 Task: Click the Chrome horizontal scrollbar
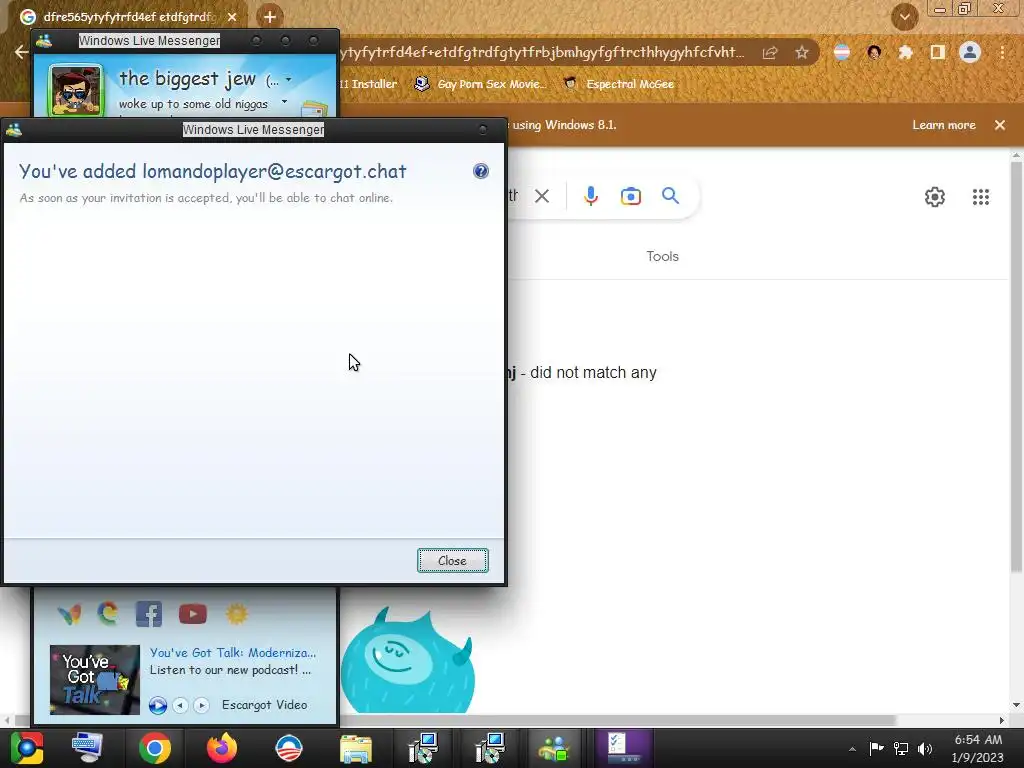click(456, 720)
